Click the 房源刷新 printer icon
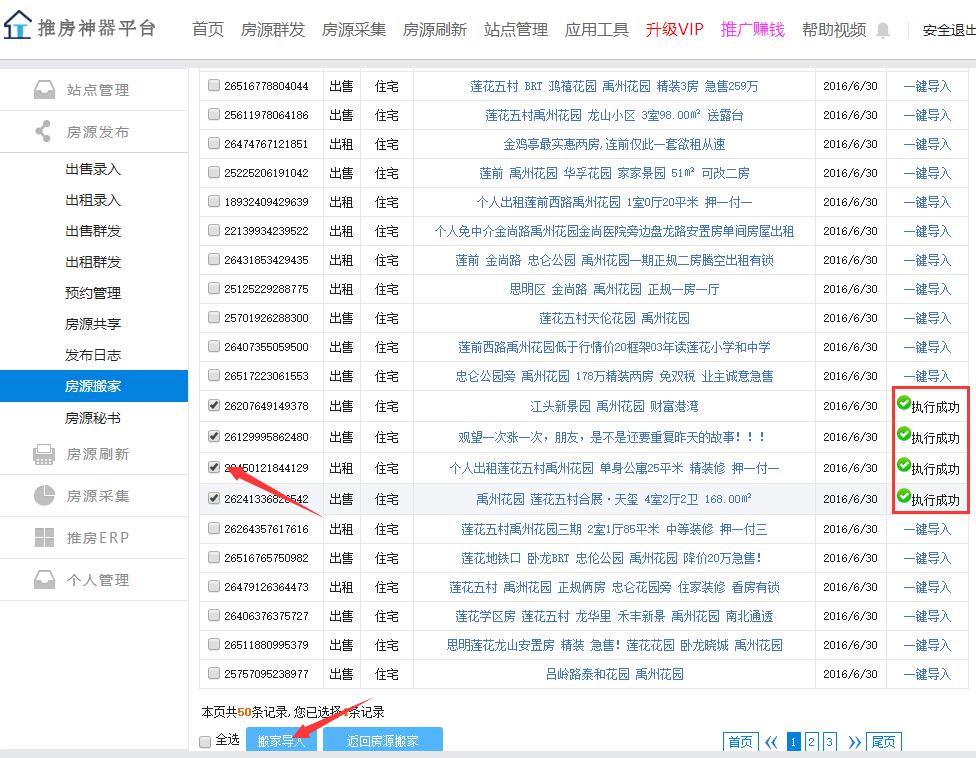 [44, 454]
